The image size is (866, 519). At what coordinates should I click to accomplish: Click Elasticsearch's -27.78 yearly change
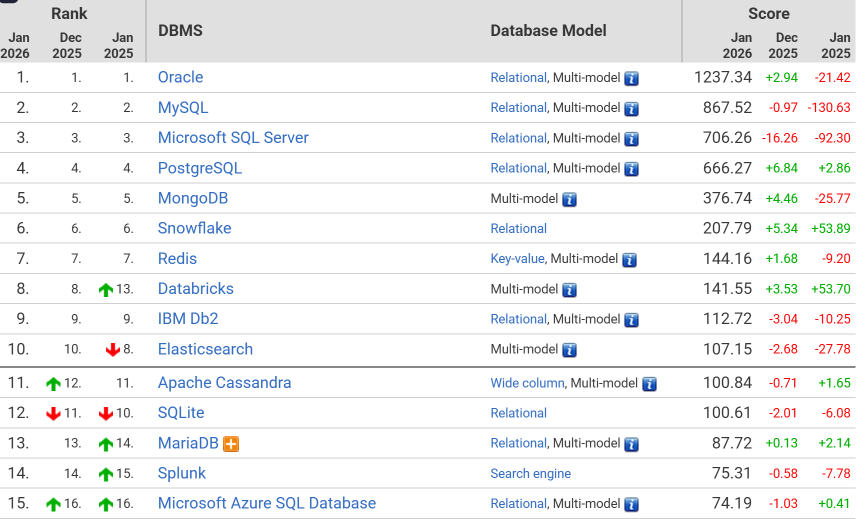pyautogui.click(x=833, y=349)
